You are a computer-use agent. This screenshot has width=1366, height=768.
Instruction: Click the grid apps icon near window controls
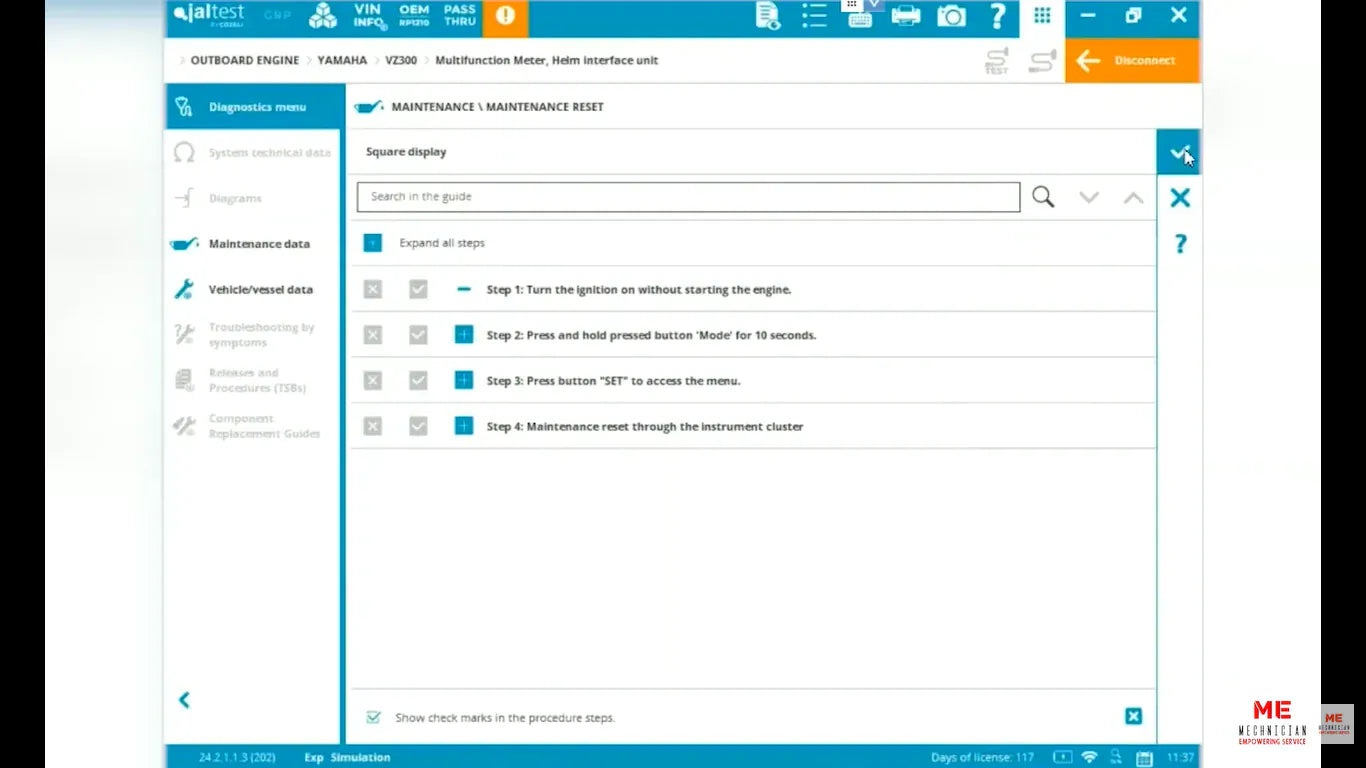(x=1040, y=14)
